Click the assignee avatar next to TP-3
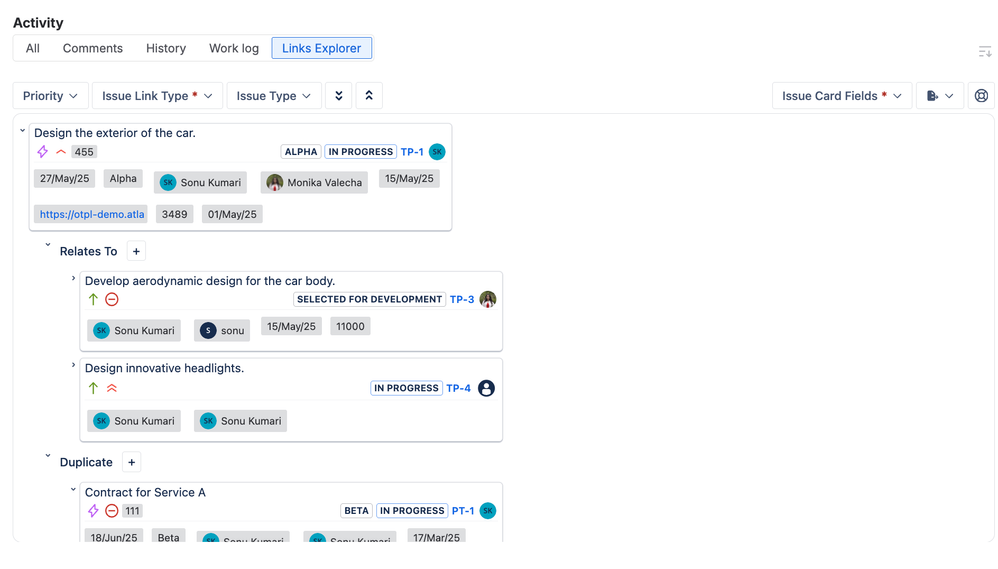The height and width of the screenshot is (569, 998). click(x=488, y=299)
